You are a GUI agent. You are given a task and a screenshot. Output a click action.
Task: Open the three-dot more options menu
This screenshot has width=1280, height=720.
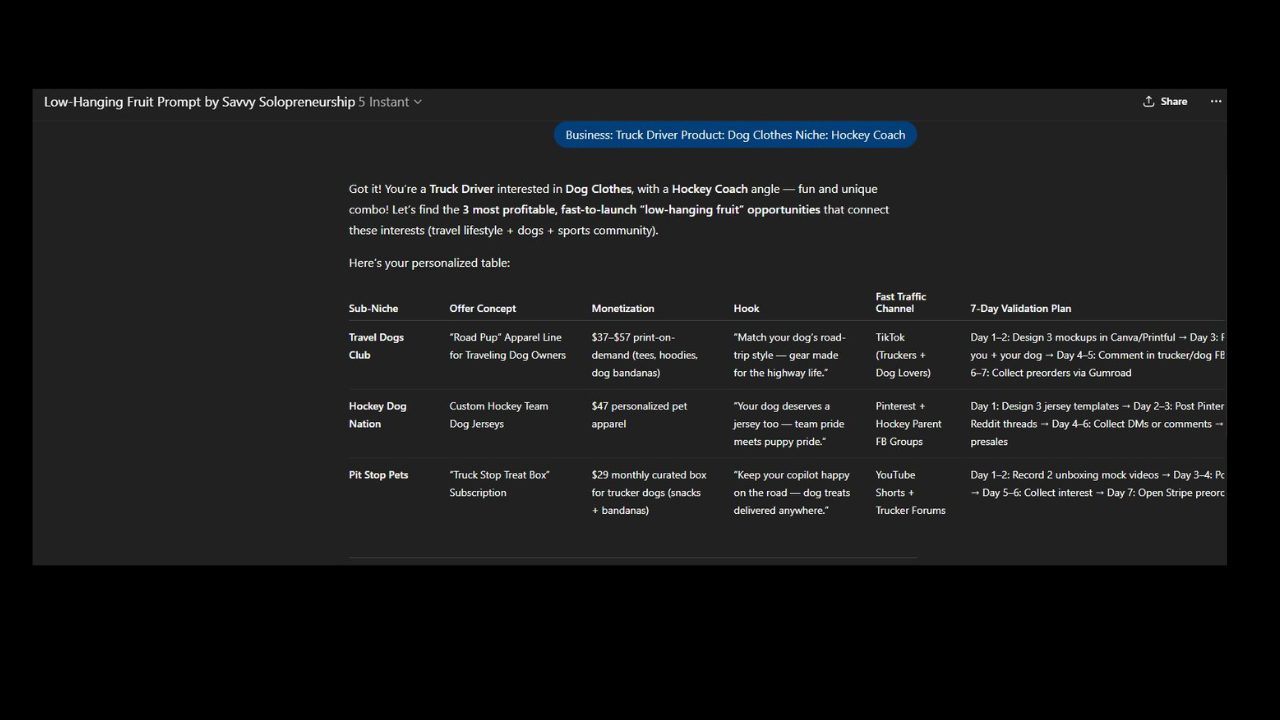tap(1216, 102)
